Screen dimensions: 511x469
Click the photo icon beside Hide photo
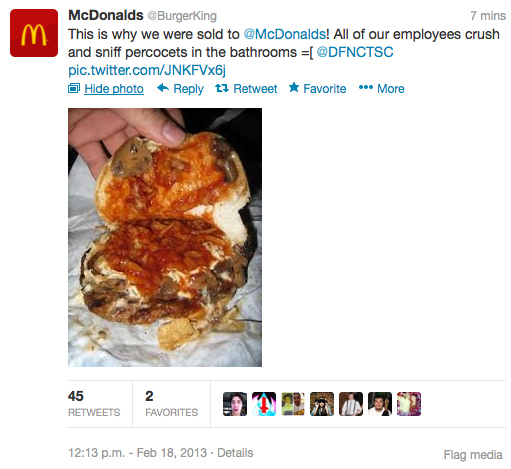point(74,88)
